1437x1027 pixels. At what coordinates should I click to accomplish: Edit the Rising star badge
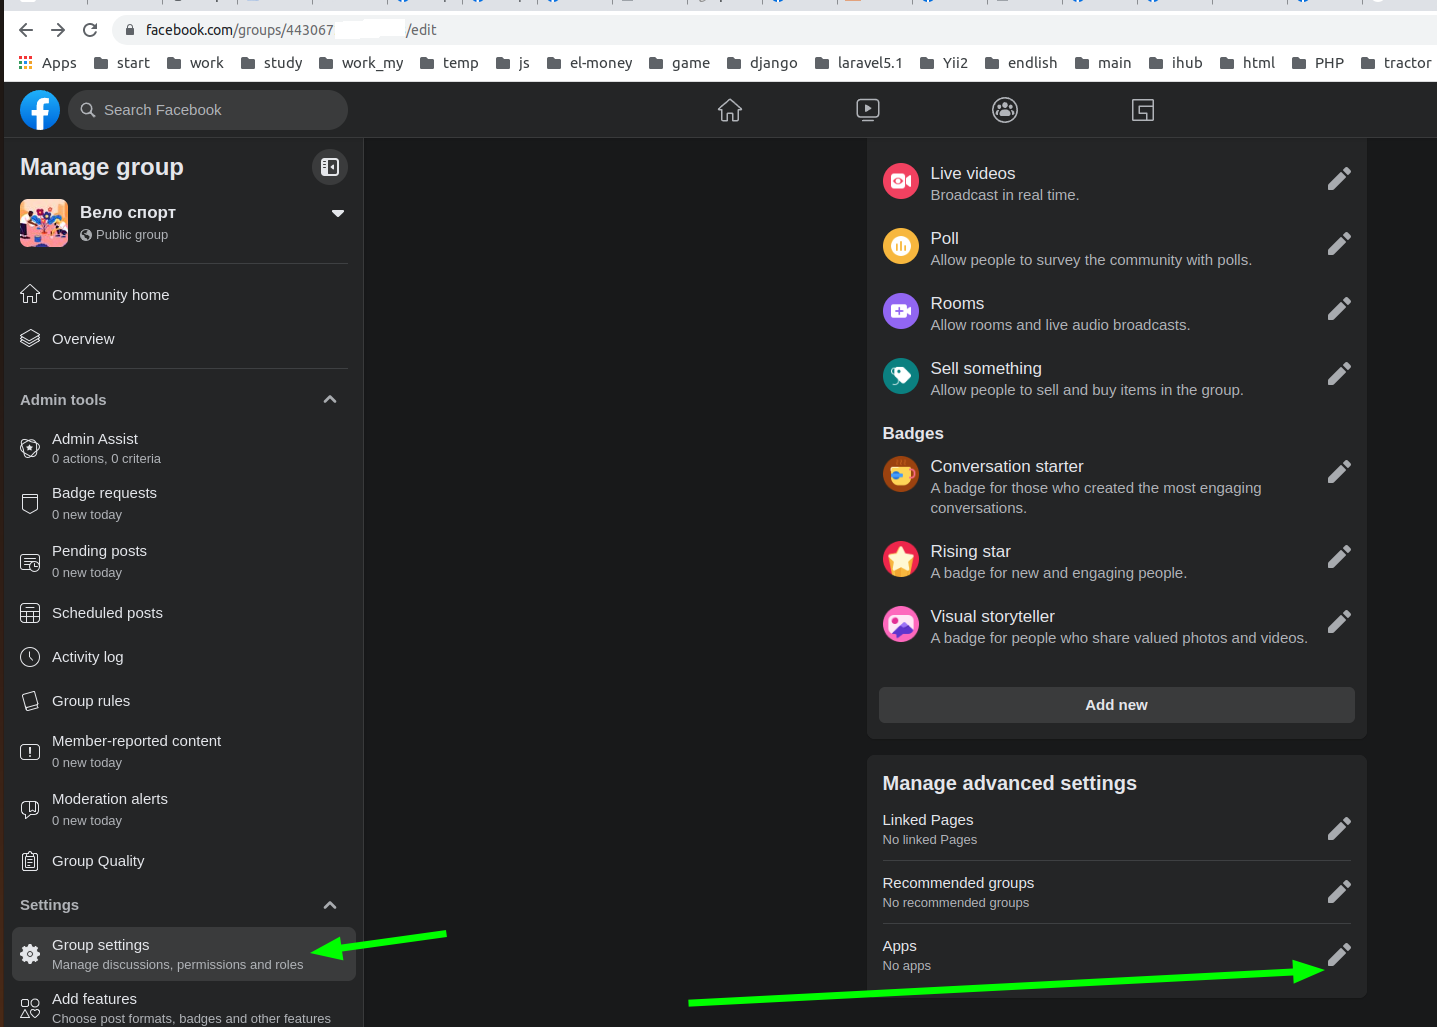pyautogui.click(x=1339, y=557)
